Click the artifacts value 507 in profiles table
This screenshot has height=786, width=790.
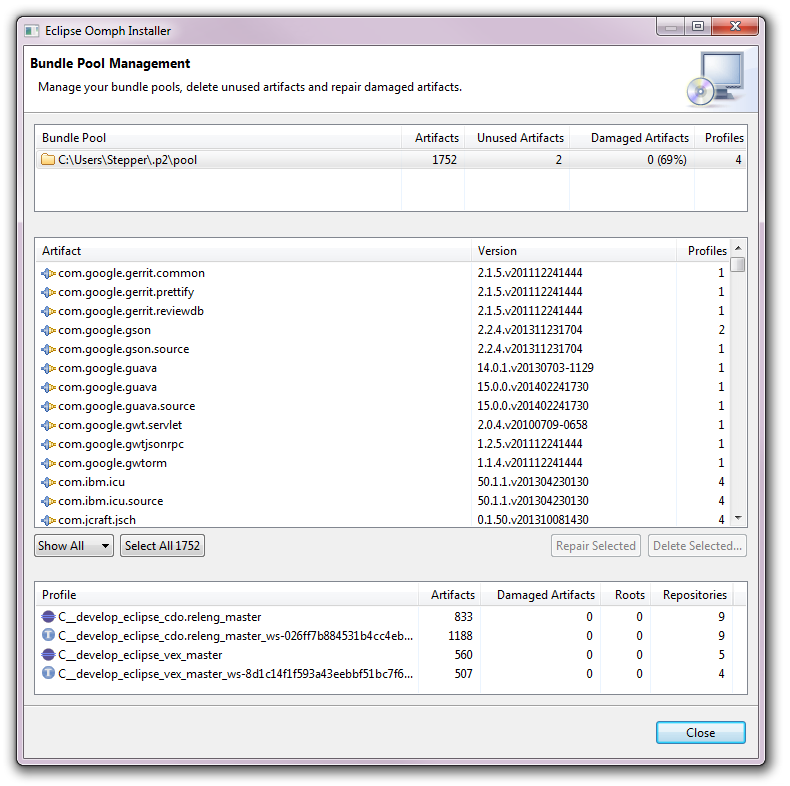pos(463,674)
